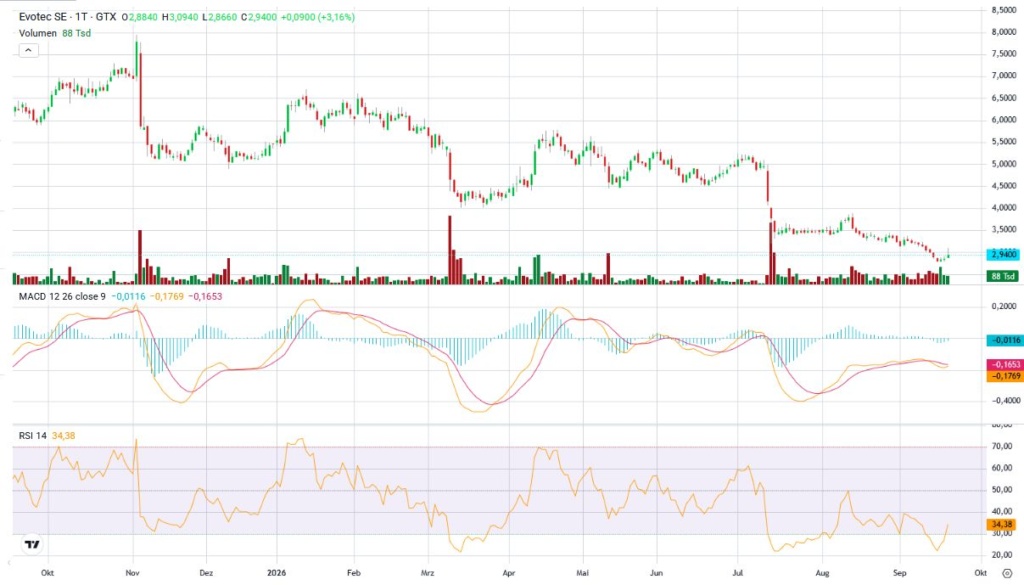Screen dimensions: 1024x585
Task: Click the green closing price value C2,9400
Action: [x=259, y=17]
